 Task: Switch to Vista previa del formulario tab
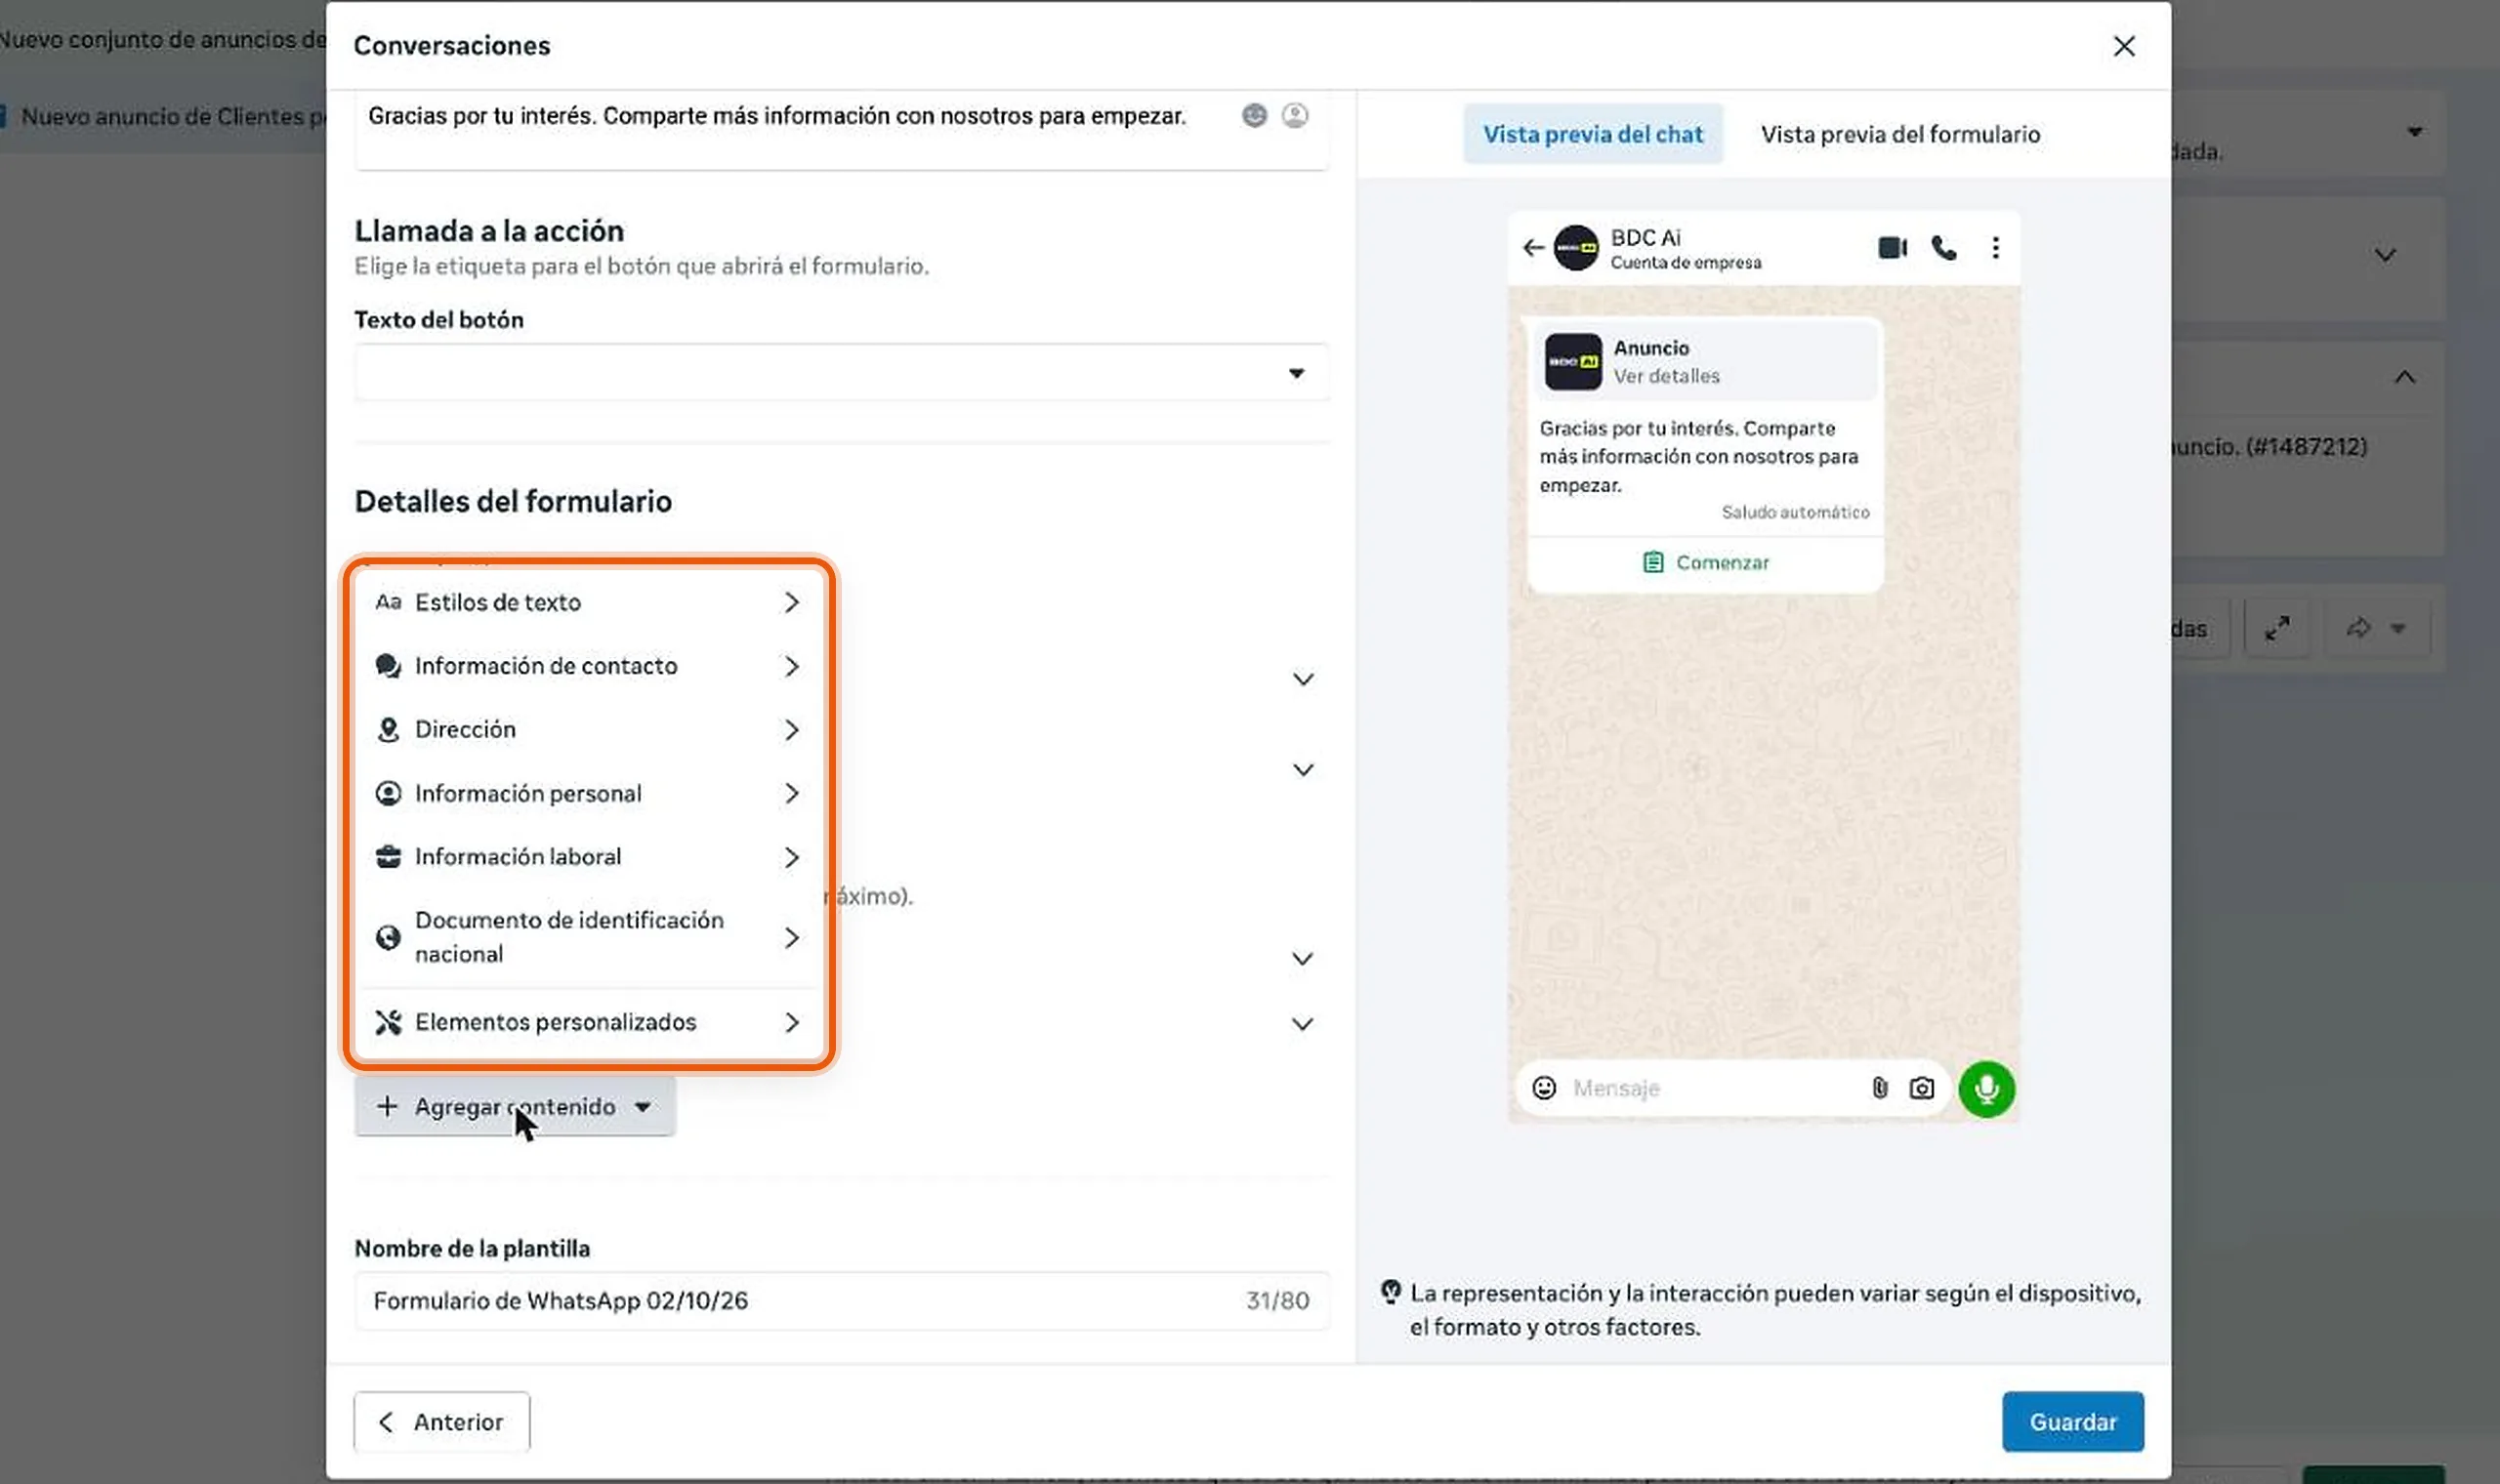point(1900,134)
